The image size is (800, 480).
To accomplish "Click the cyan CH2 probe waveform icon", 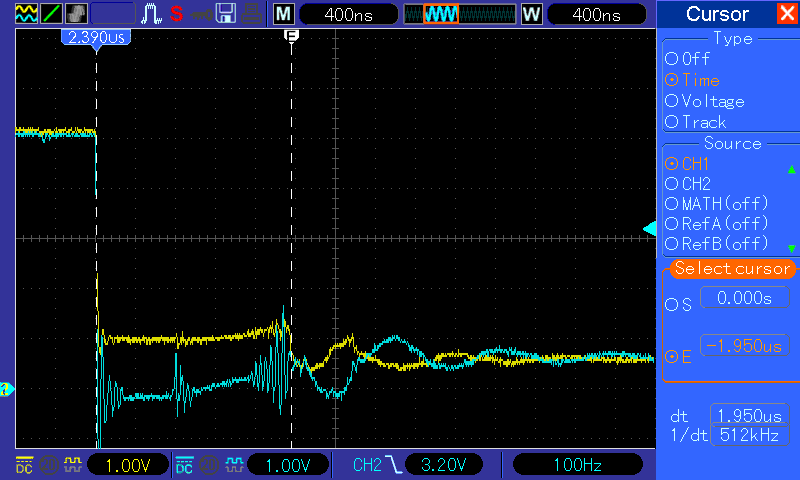I will click(x=234, y=465).
